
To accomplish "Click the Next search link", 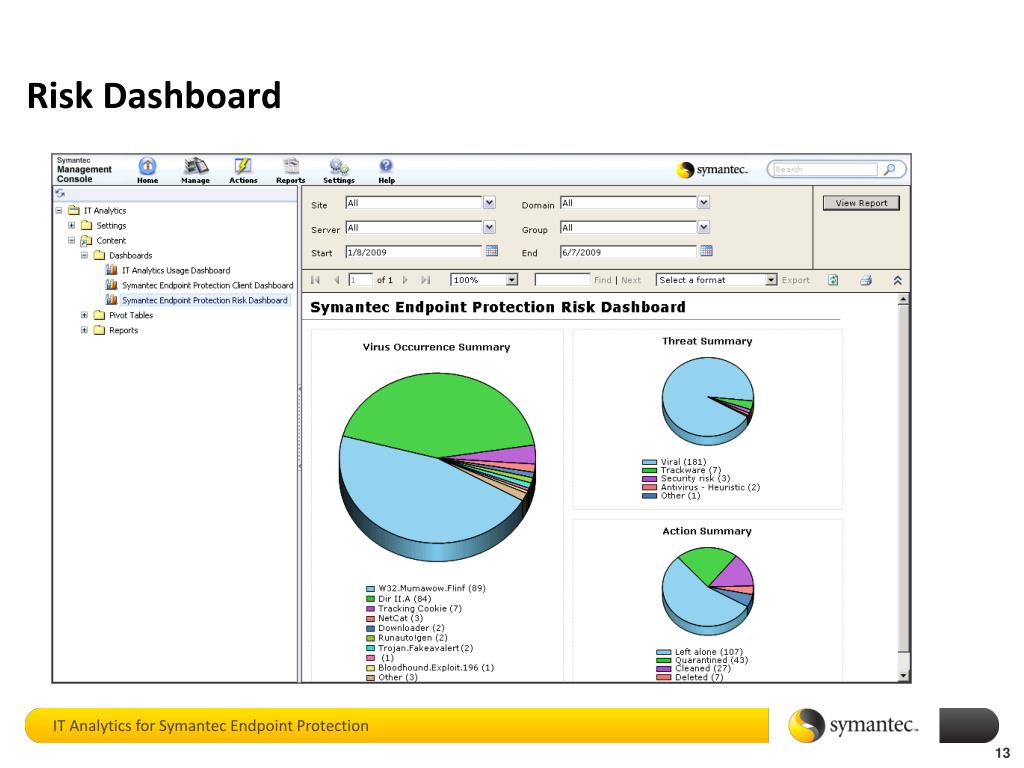I will 631,280.
